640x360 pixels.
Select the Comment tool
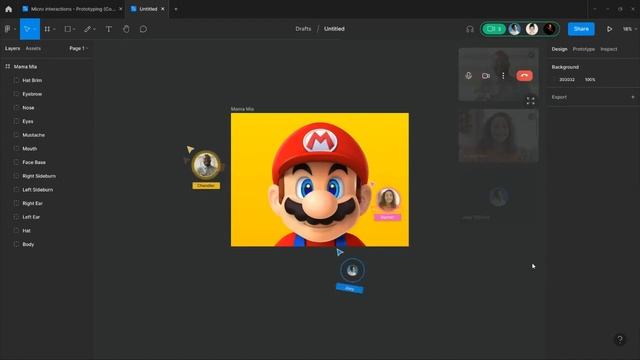[x=143, y=29]
